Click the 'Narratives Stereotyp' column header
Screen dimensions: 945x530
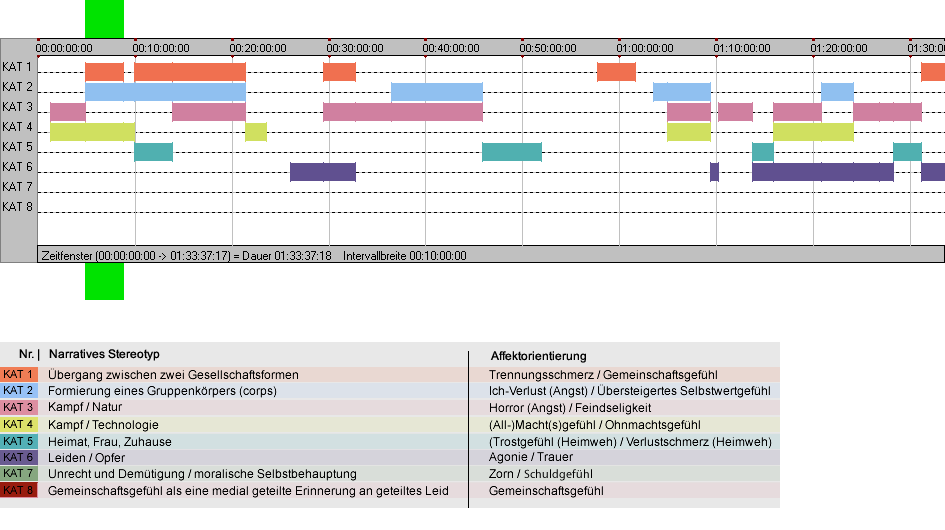(x=104, y=354)
